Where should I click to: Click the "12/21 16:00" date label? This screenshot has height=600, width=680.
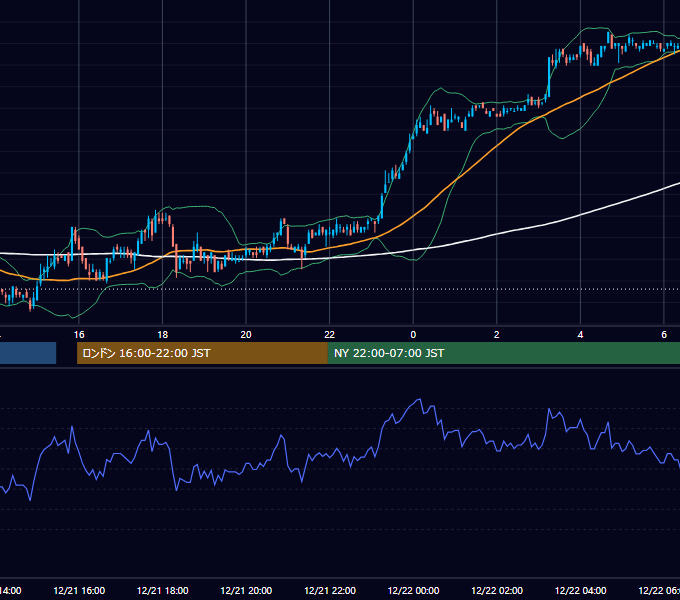[x=79, y=591]
